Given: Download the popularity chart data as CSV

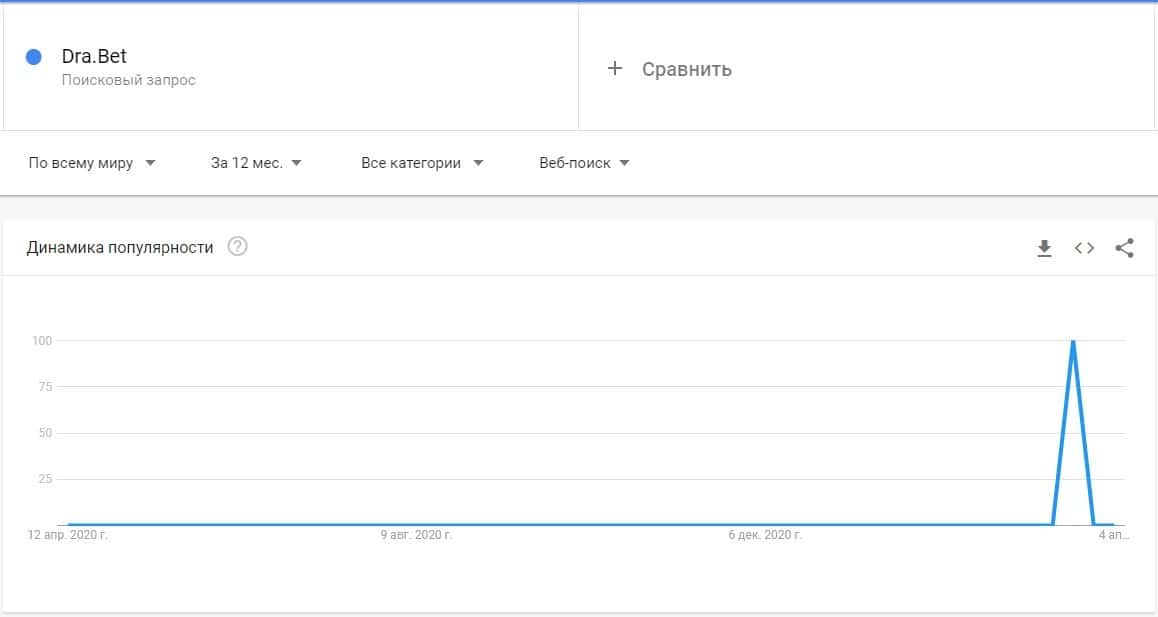Looking at the screenshot, I should tap(1044, 248).
